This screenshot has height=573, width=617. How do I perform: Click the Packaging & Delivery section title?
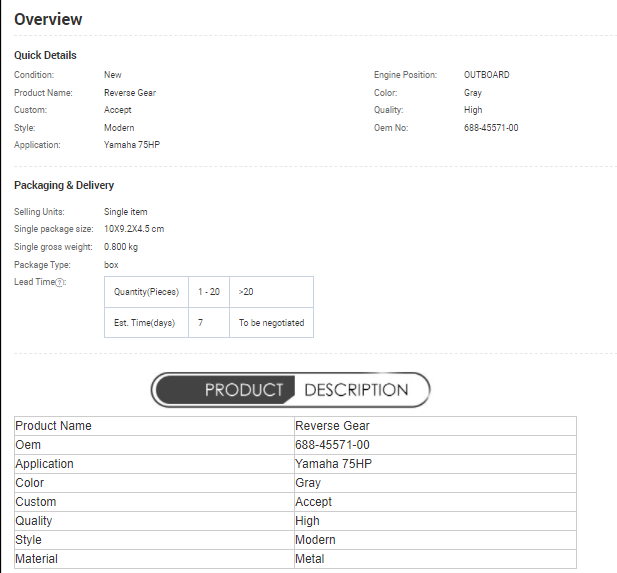(64, 185)
